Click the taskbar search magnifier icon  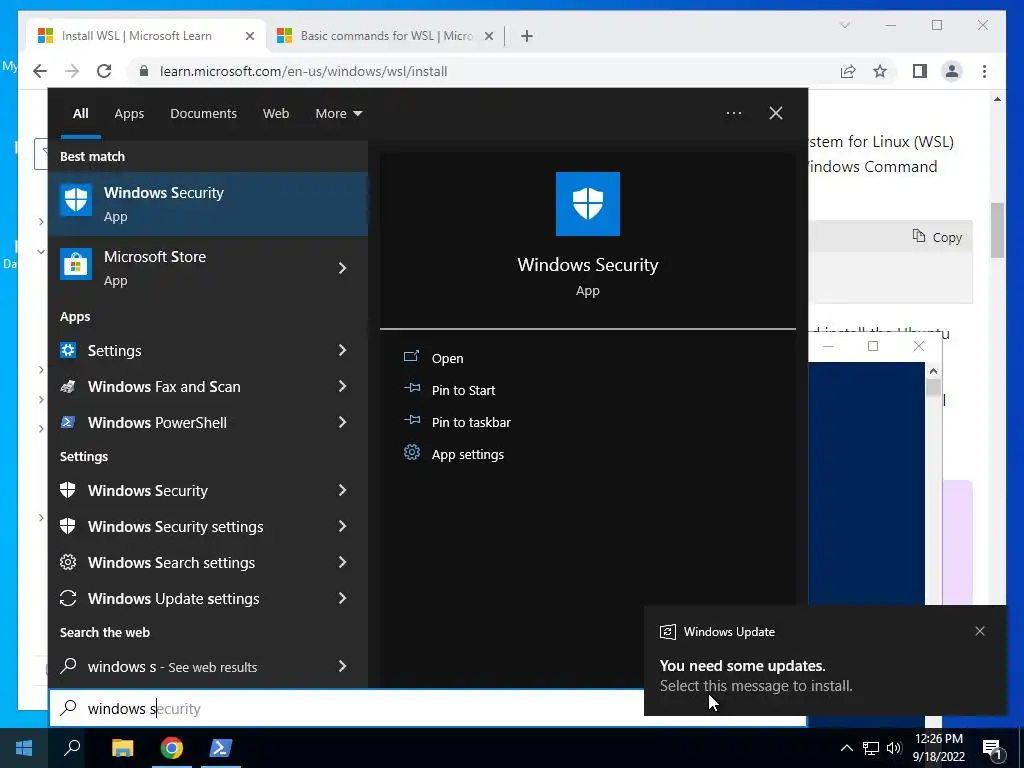click(x=72, y=748)
